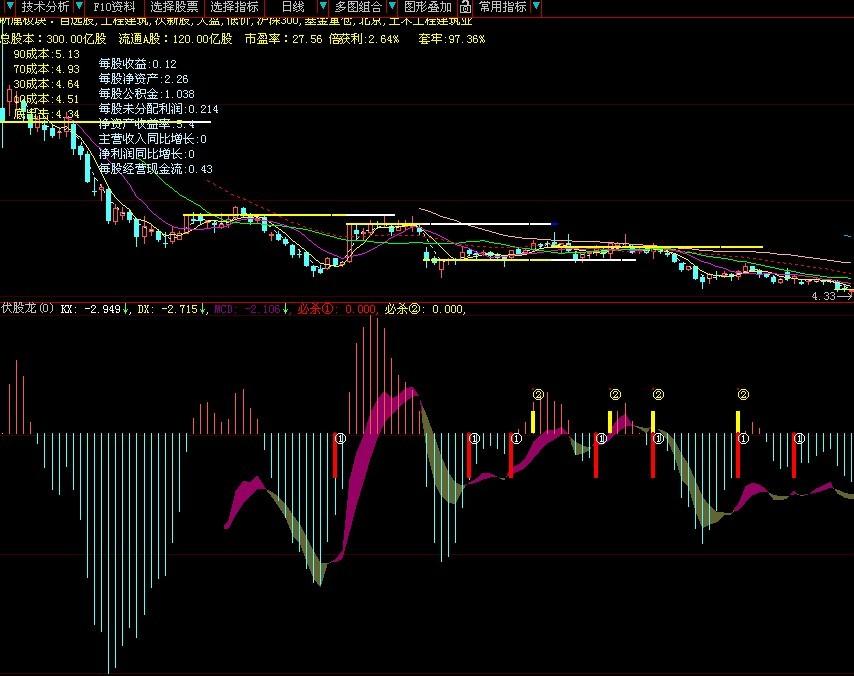
Task: Click the 选择指标 button
Action: click(x=234, y=7)
